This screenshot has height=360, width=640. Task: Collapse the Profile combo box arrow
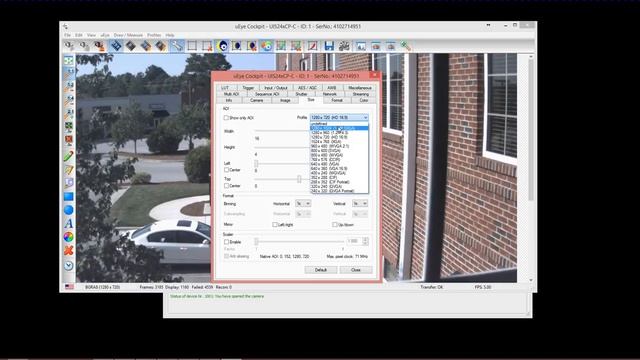point(365,118)
